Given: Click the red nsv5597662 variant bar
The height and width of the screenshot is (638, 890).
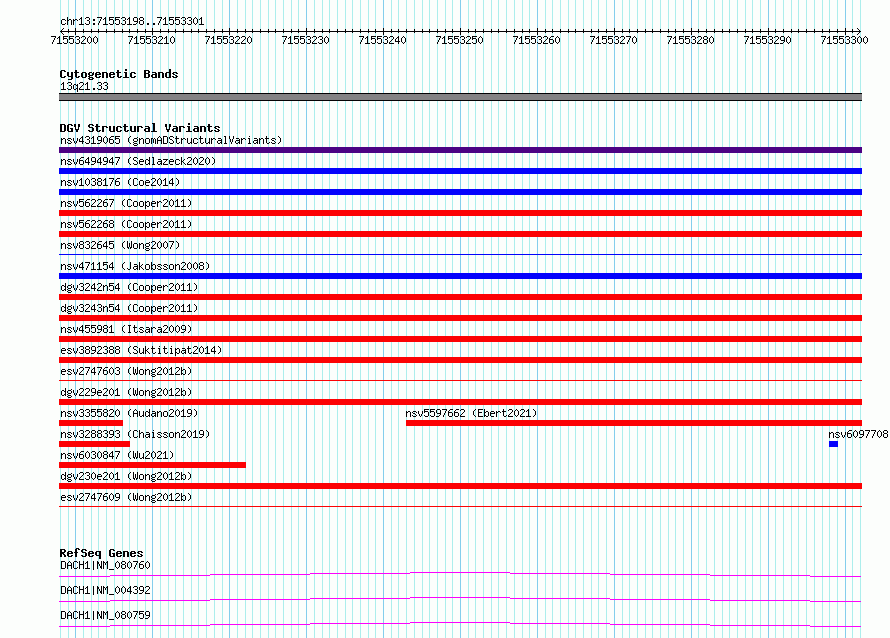Looking at the screenshot, I should click(x=634, y=423).
